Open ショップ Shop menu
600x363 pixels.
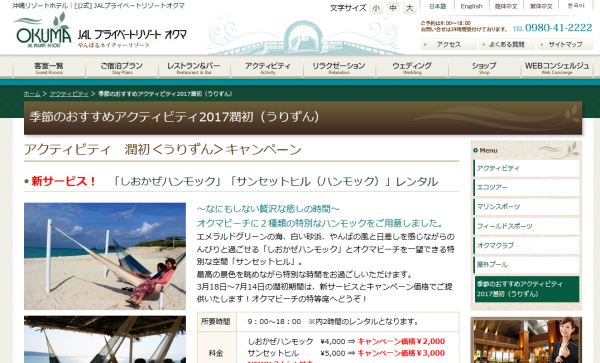tap(484, 68)
